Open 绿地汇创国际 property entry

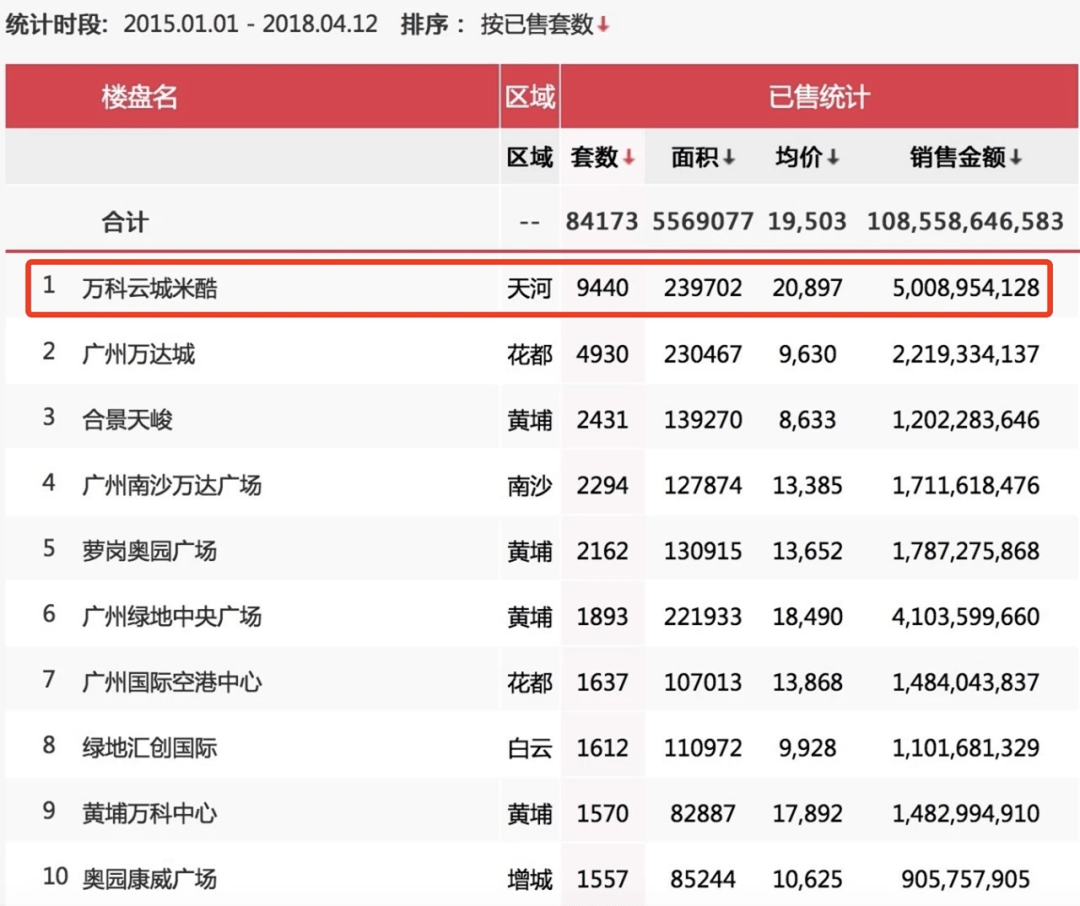tap(149, 748)
